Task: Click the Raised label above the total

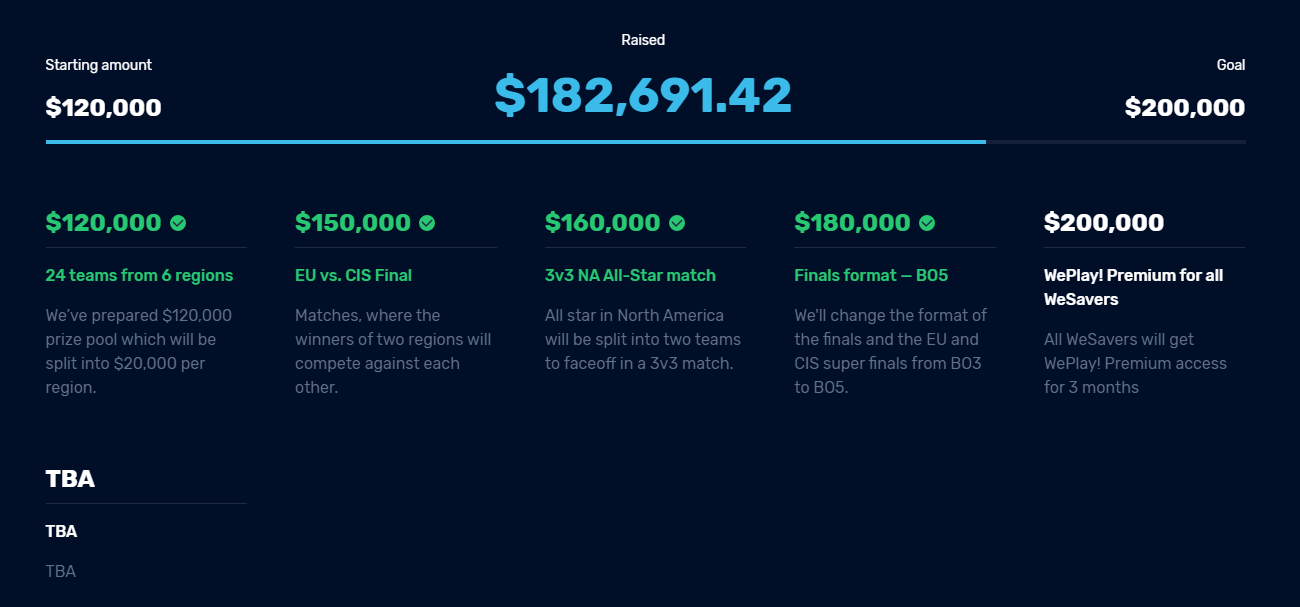Action: pyautogui.click(x=643, y=40)
